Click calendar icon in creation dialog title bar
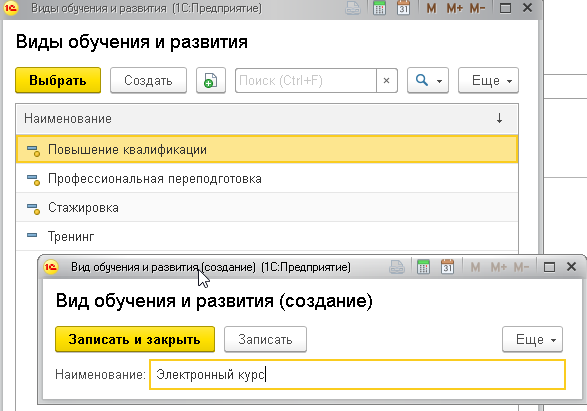The width and height of the screenshot is (587, 411). (447, 267)
